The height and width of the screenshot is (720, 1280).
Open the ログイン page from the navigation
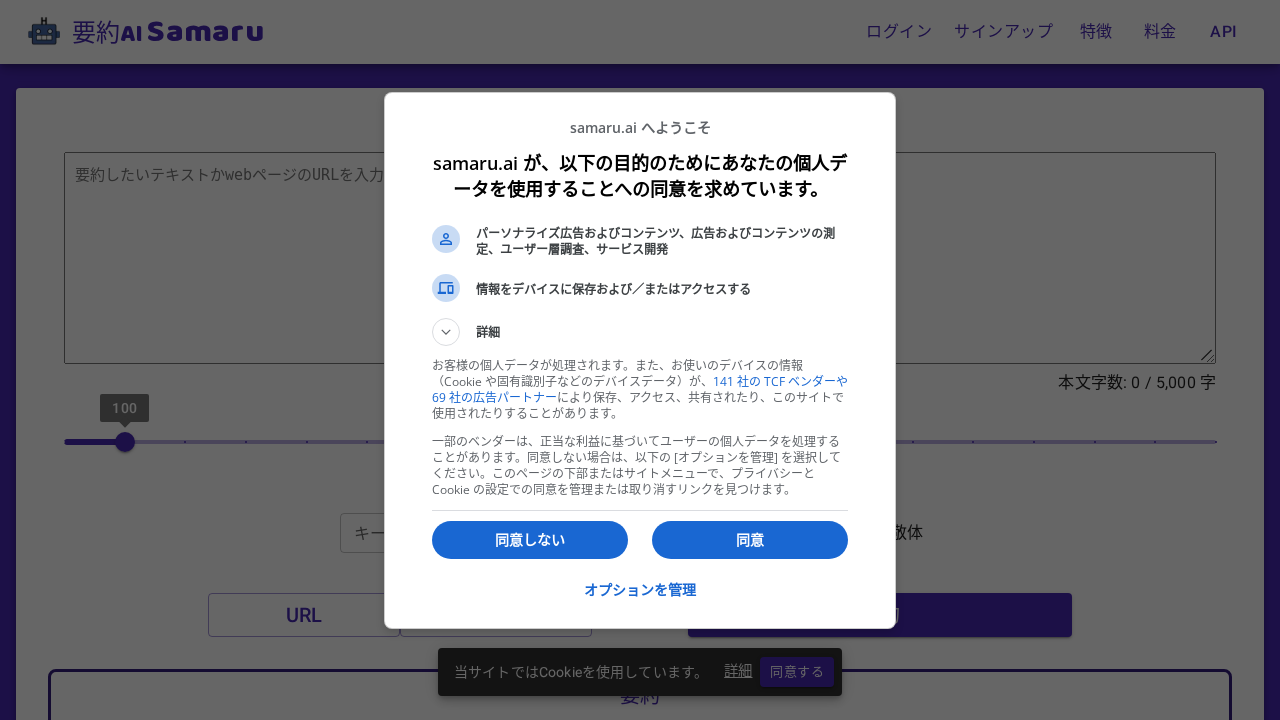897,31
